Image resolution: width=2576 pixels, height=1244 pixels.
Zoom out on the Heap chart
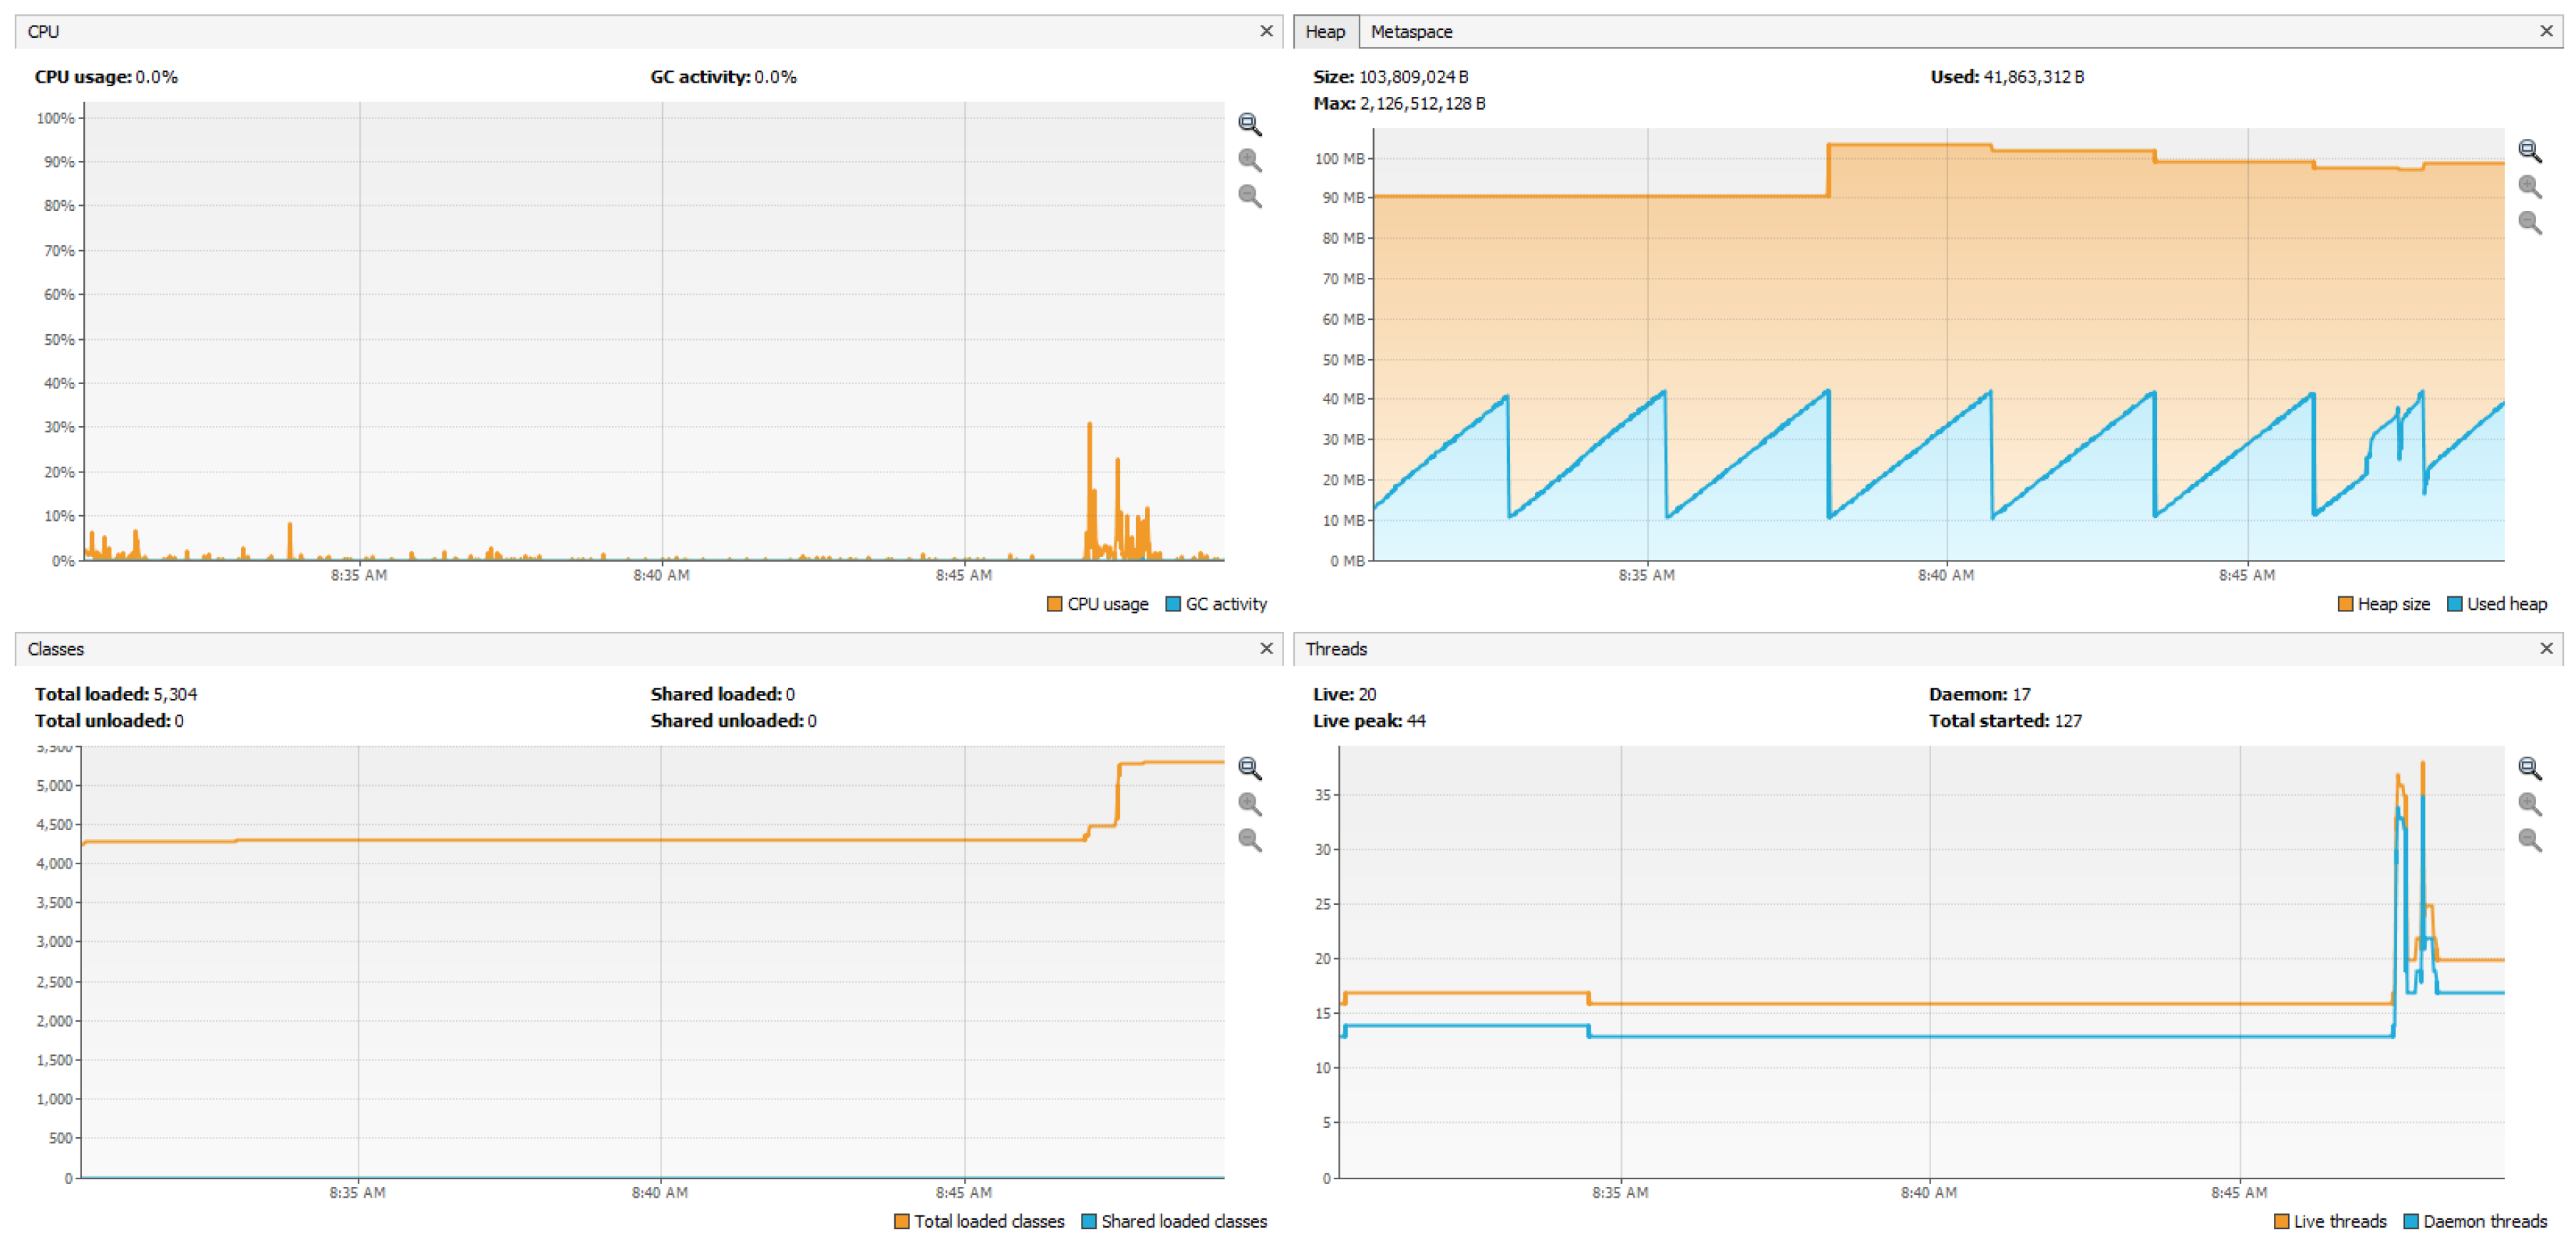point(2529,222)
